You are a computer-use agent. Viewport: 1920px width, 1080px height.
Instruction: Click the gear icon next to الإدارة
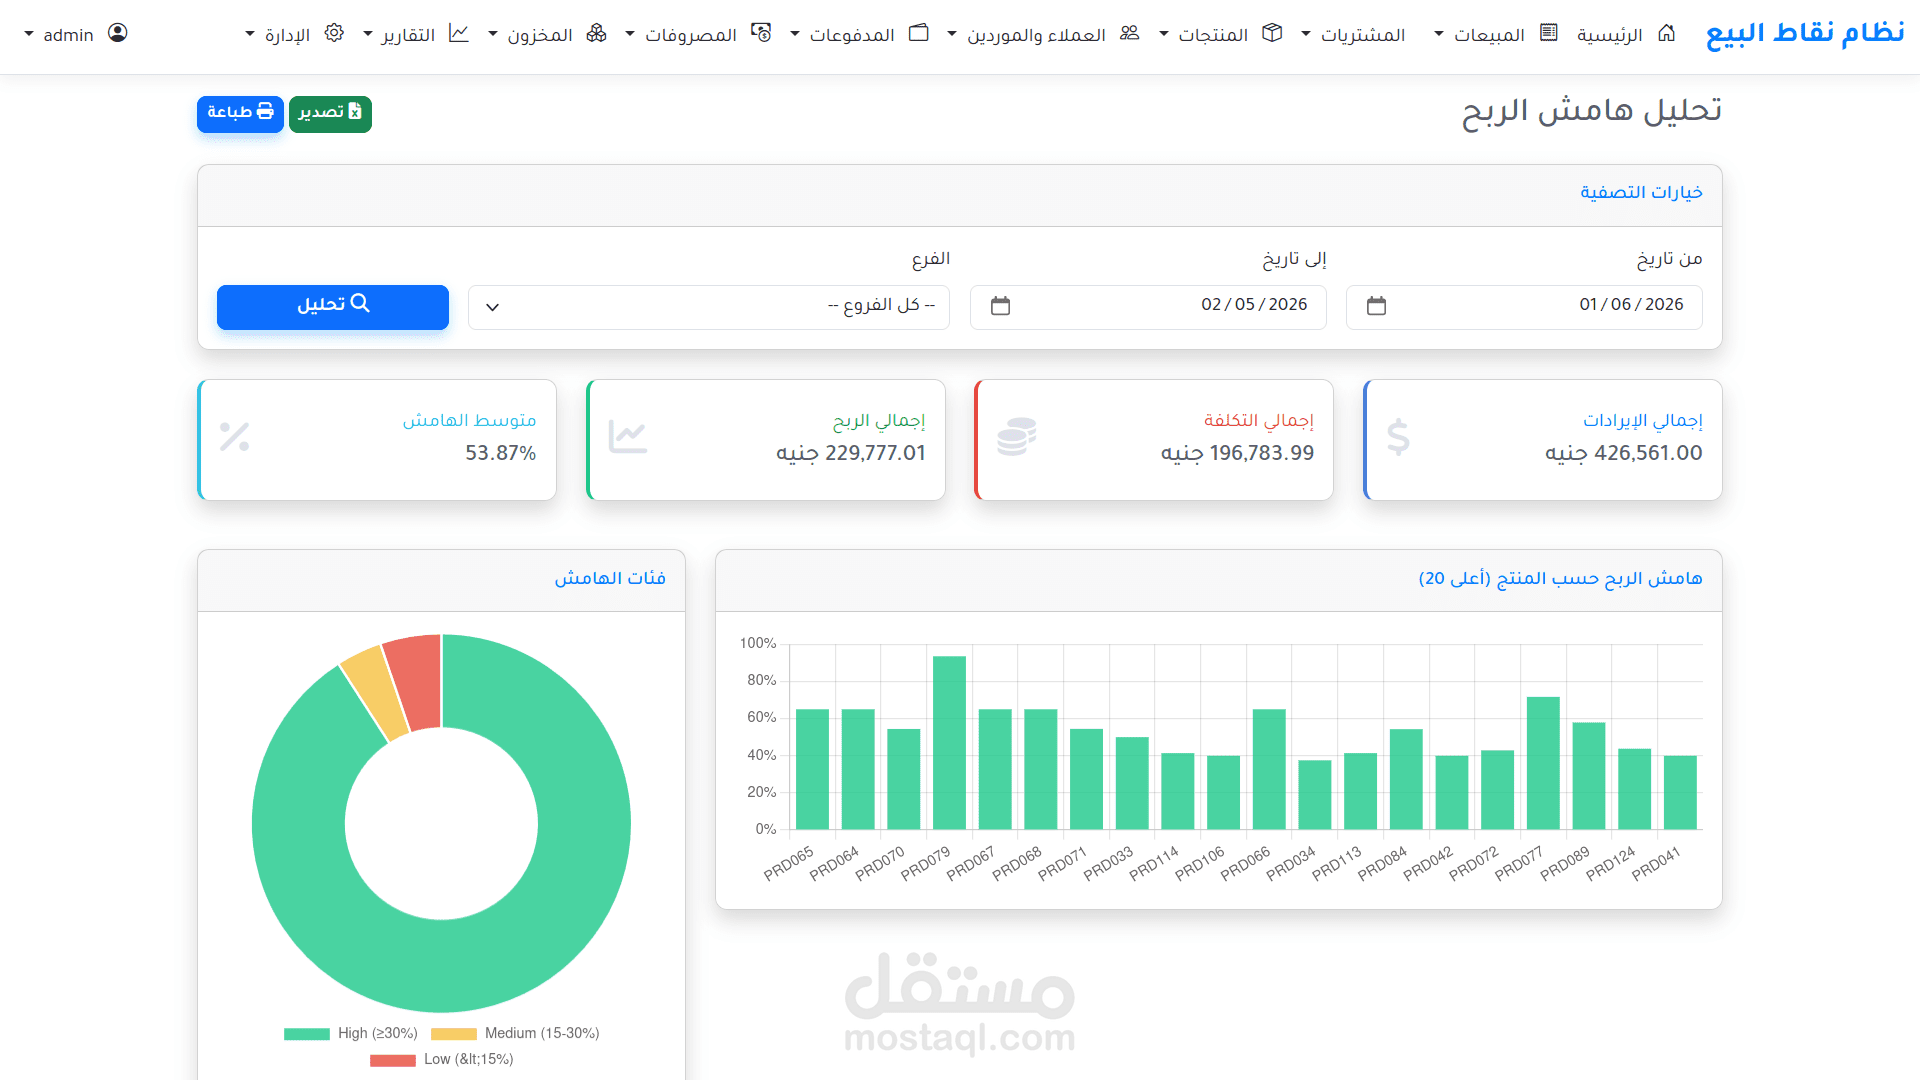(x=334, y=33)
